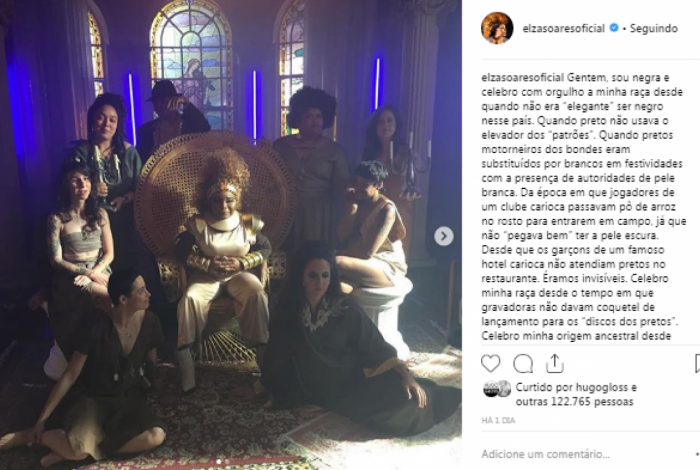The image size is (700, 470).
Task: View outras 122.765 pessoas who liked
Action: (x=575, y=402)
